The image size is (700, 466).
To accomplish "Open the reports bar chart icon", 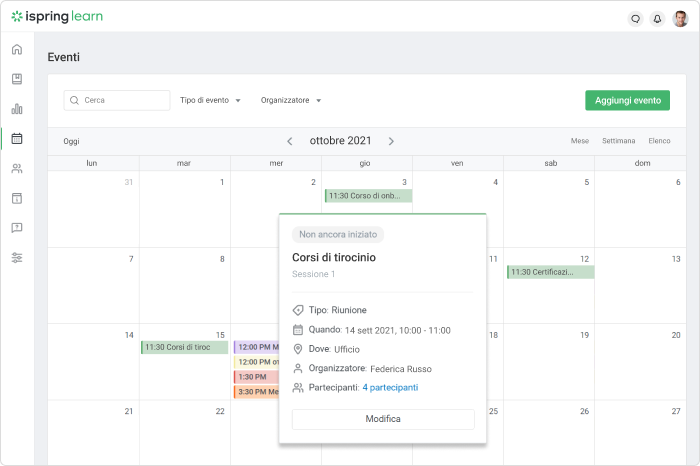I will (17, 109).
